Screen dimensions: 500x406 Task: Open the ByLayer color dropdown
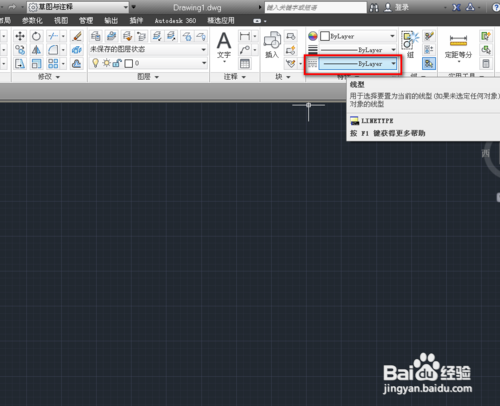click(x=358, y=36)
